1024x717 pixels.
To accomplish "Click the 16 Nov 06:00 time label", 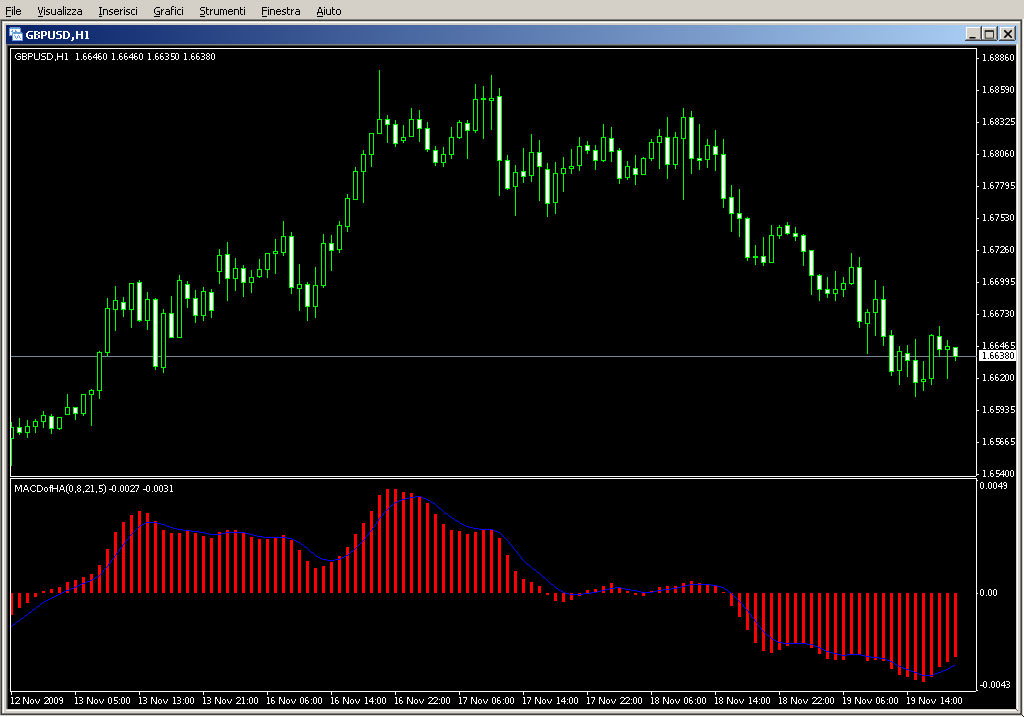I will (x=294, y=701).
